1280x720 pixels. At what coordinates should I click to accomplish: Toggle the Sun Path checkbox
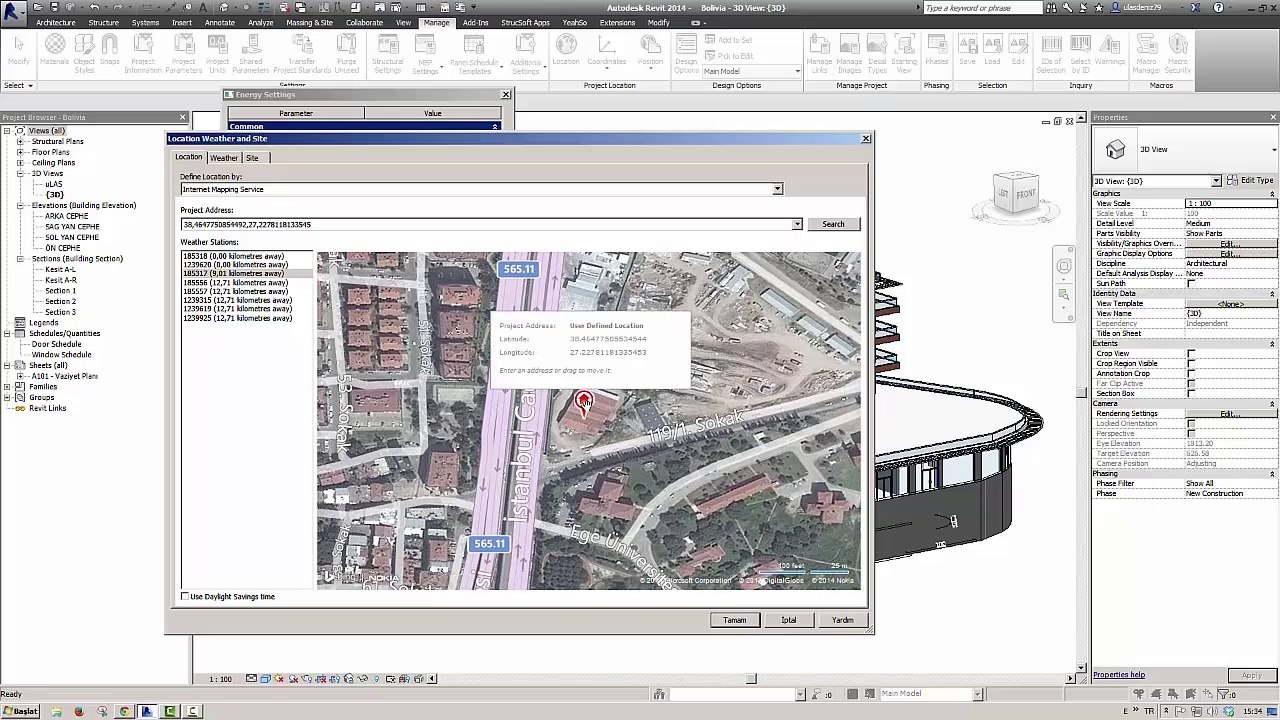pos(1191,284)
